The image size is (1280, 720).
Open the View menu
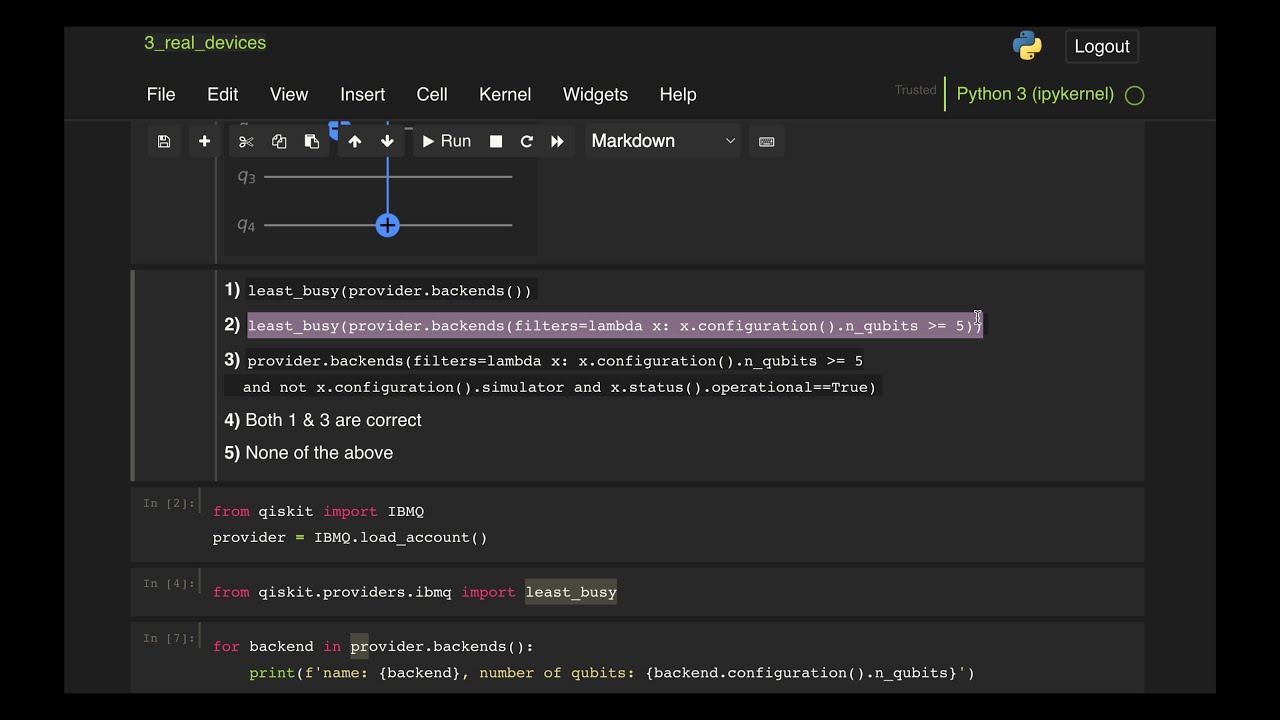[x=289, y=94]
